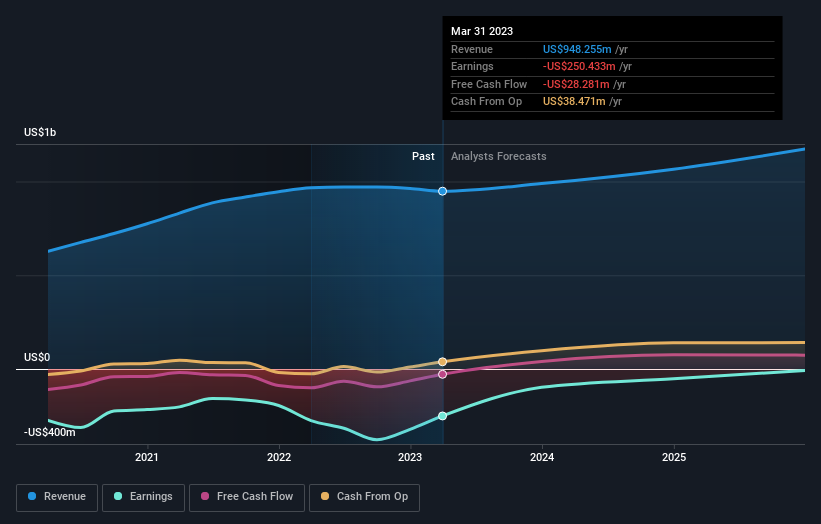Toggle the Revenue legend button
The image size is (821, 524).
pos(57,497)
